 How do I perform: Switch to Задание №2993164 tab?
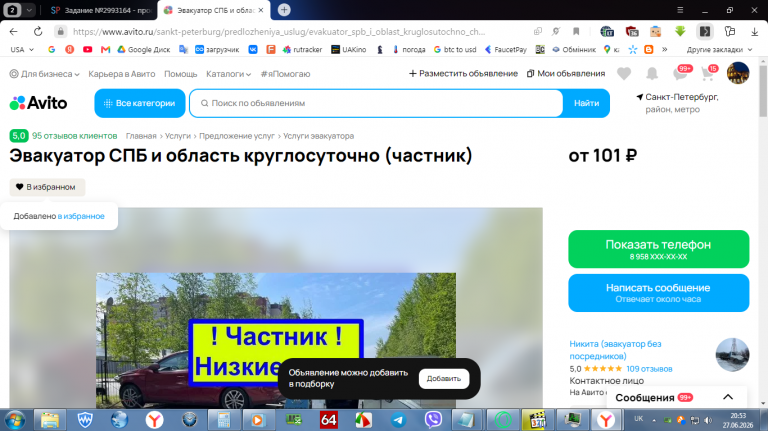click(102, 10)
